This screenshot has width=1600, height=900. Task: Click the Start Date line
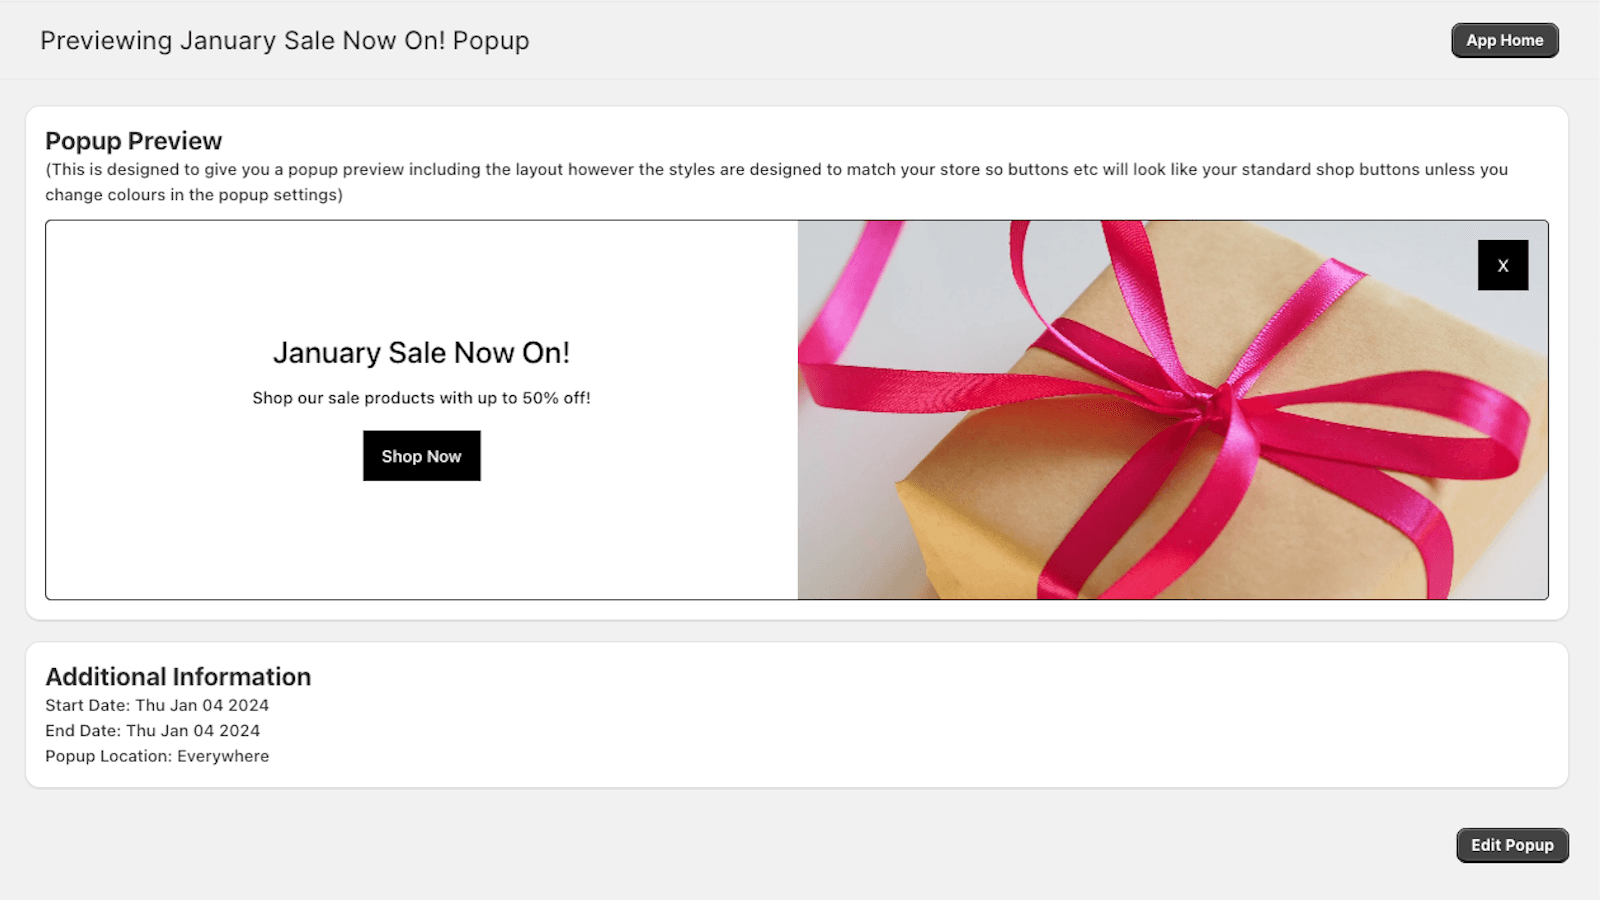(x=156, y=705)
